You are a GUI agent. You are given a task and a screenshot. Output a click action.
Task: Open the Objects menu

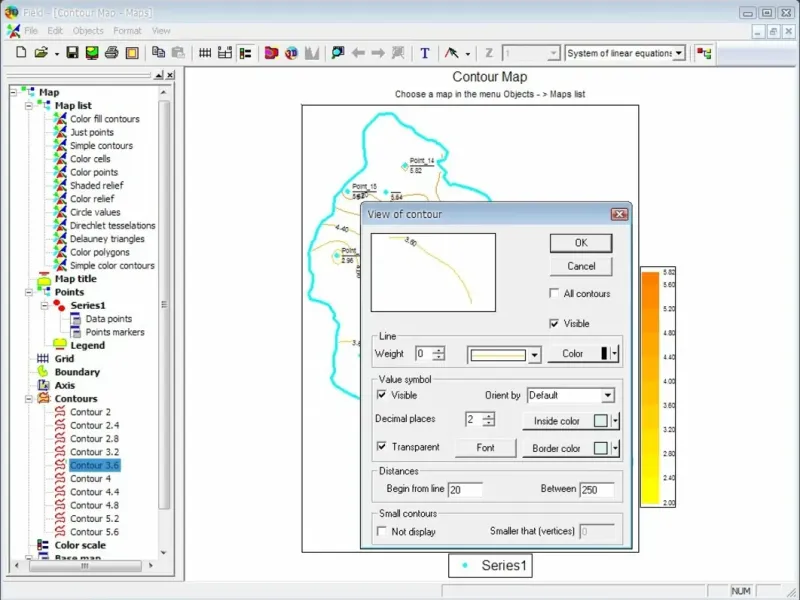coord(88,31)
